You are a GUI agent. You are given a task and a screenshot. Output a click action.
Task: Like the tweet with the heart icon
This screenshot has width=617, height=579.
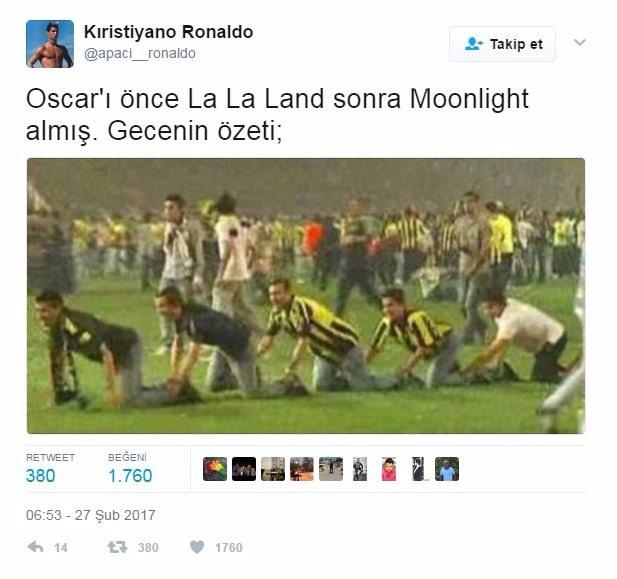(x=197, y=547)
